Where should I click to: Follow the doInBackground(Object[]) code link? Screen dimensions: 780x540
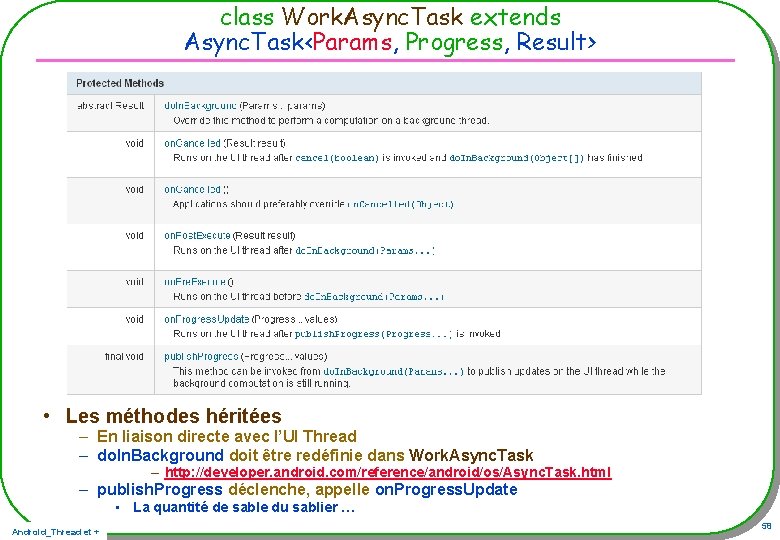[x=517, y=158]
